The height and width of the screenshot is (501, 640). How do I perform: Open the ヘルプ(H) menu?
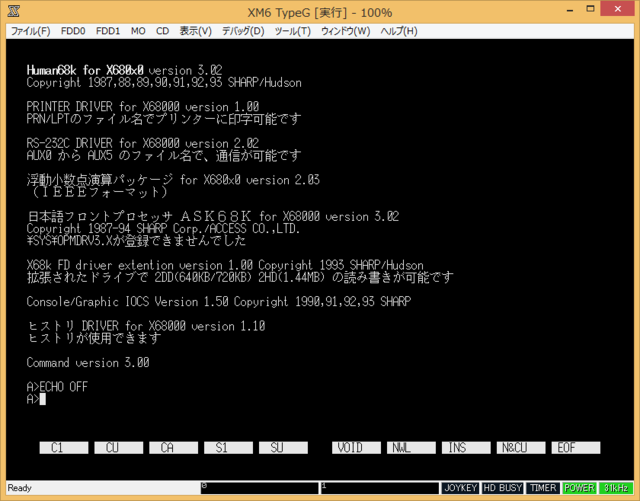(399, 31)
